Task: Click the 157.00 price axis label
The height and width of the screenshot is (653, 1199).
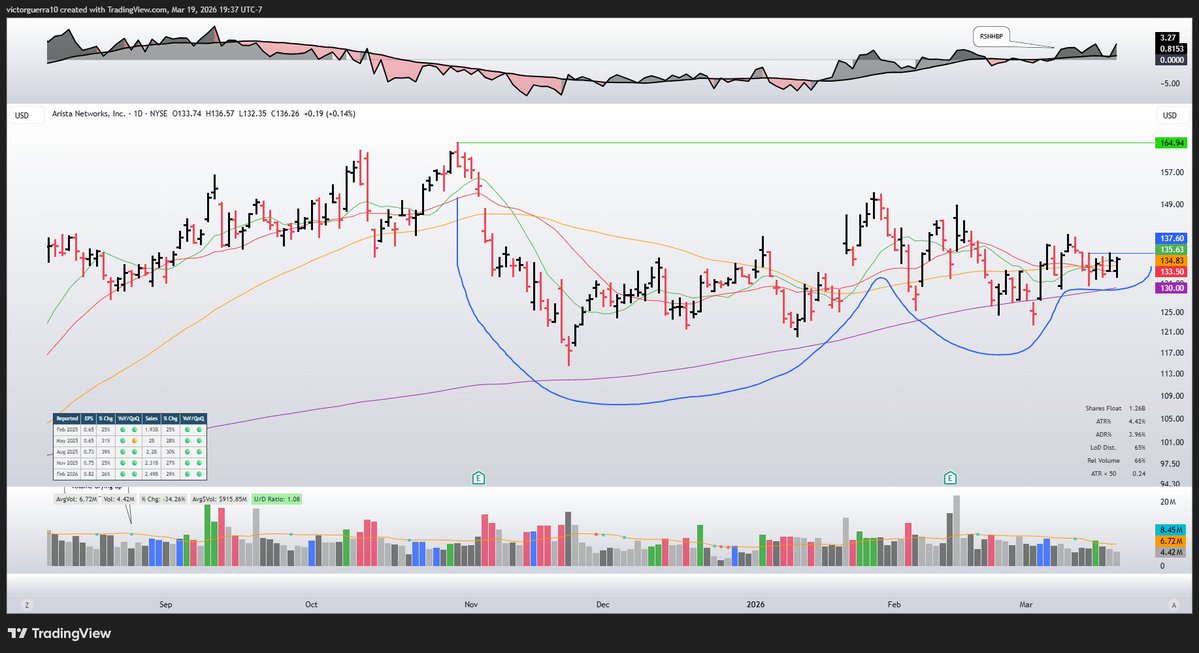Action: tap(1172, 173)
